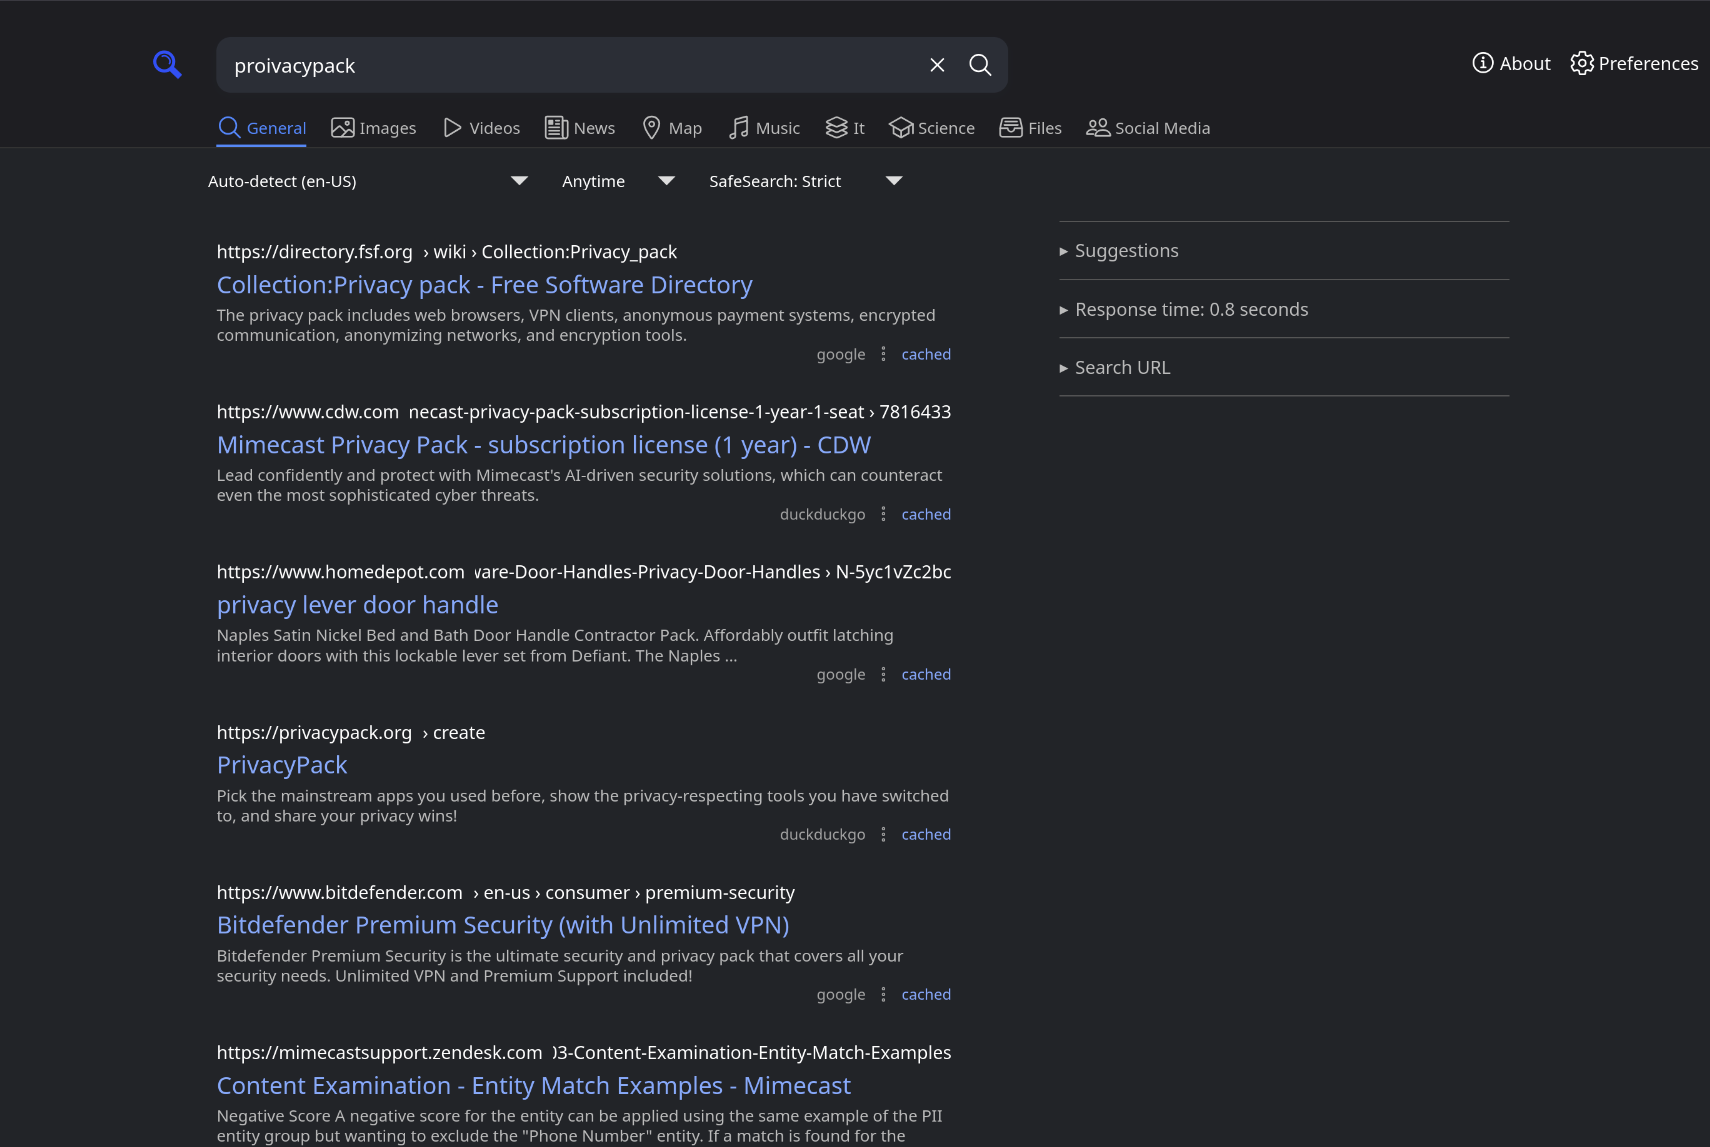Click the Music note icon

coord(739,128)
